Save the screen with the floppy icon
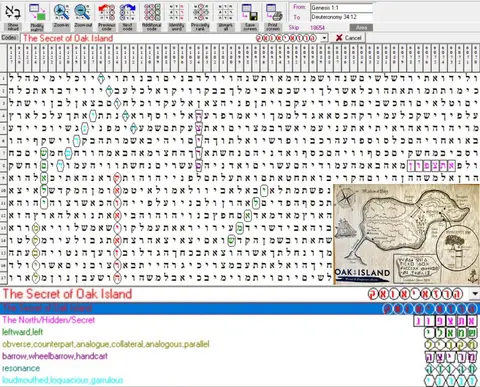The image size is (480, 387). tap(249, 13)
